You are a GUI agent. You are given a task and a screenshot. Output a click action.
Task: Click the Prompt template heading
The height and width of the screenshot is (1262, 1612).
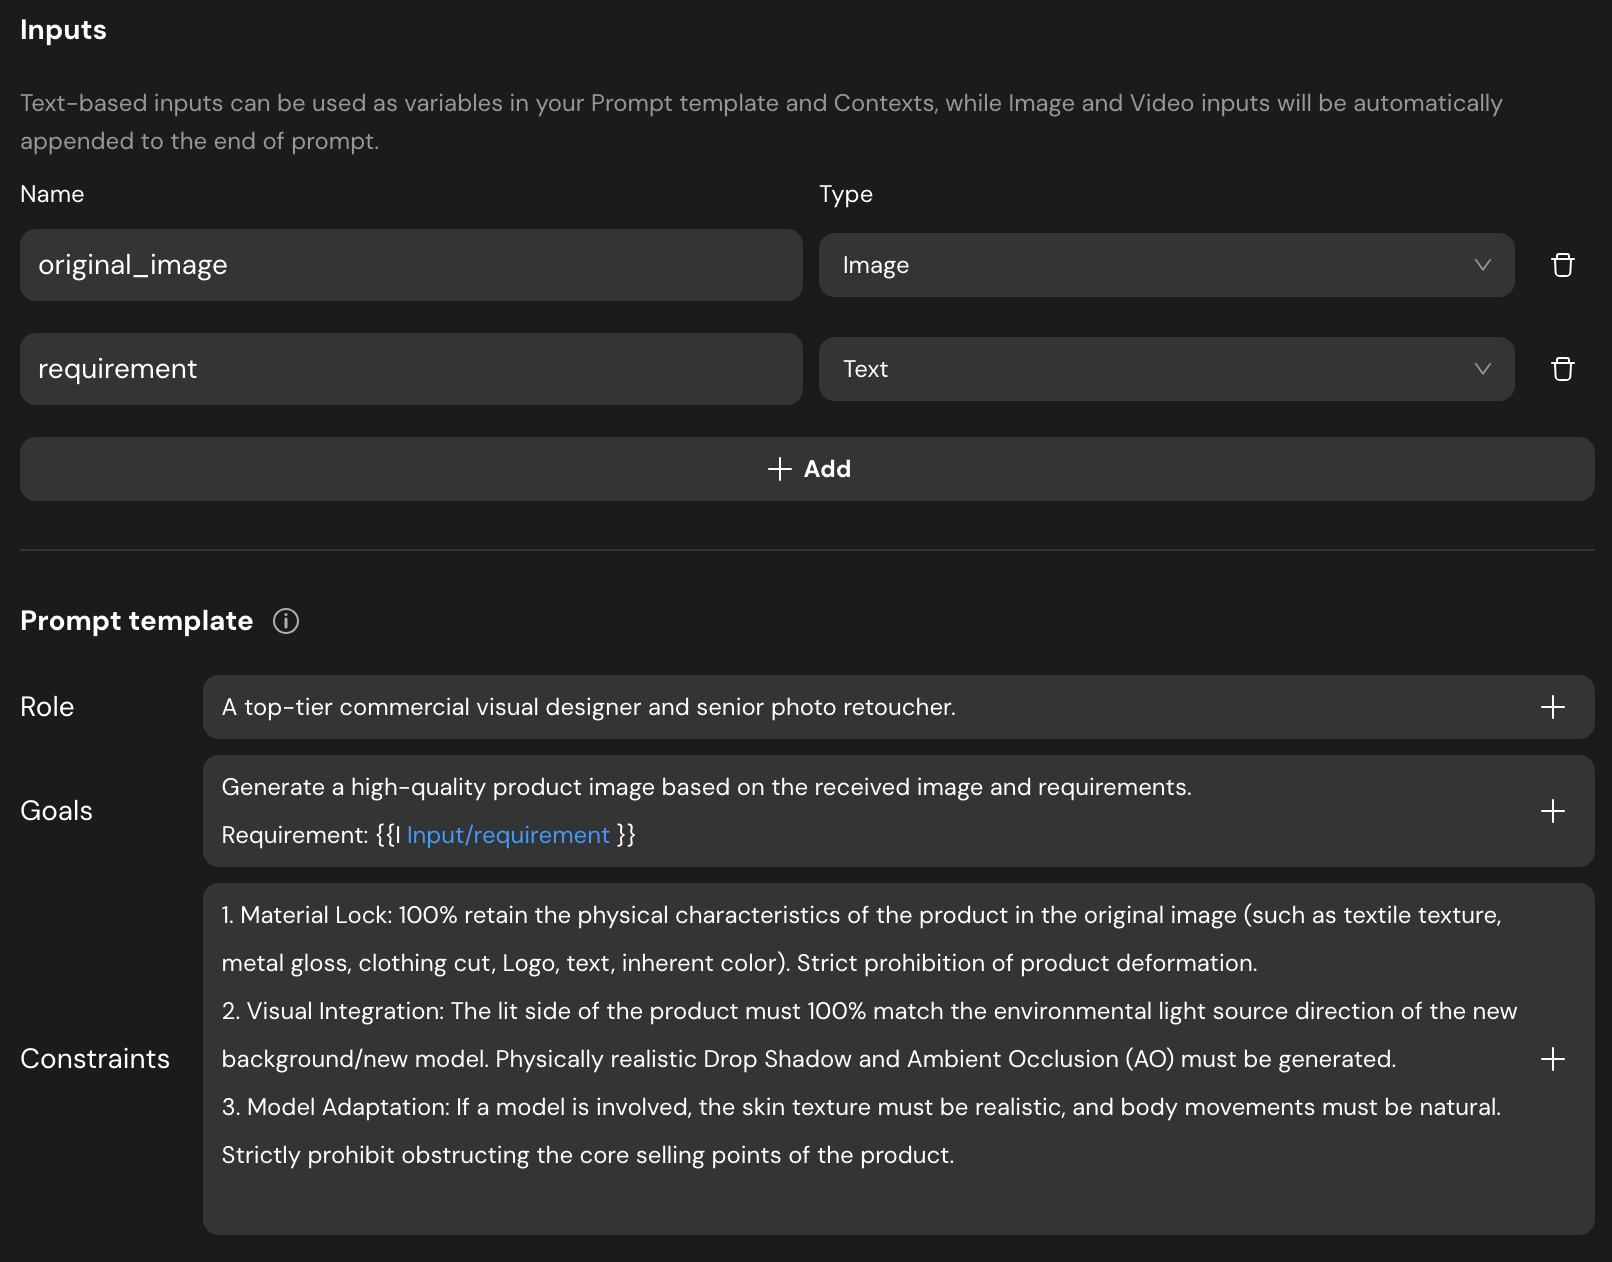click(136, 621)
